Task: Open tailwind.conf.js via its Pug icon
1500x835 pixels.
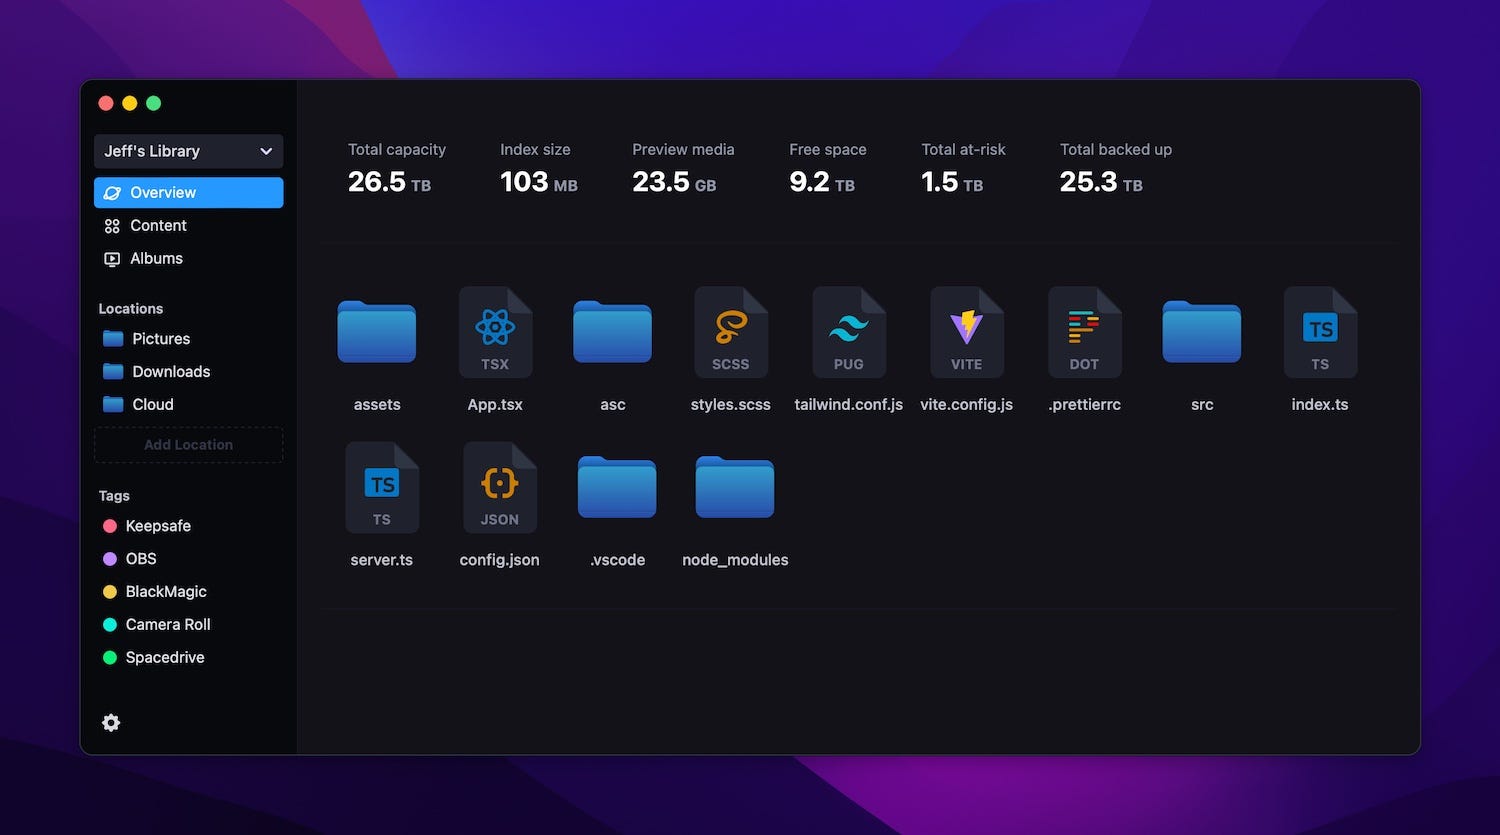Action: pyautogui.click(x=848, y=332)
